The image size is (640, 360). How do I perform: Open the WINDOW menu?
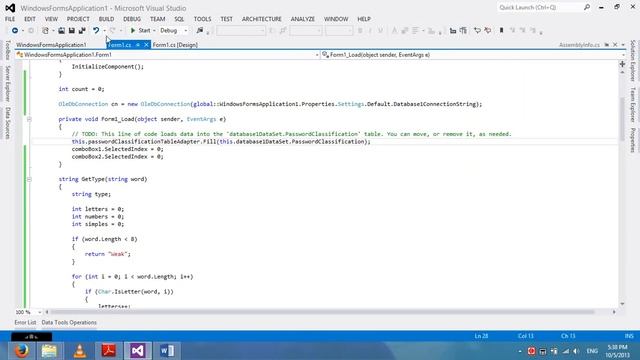point(336,19)
